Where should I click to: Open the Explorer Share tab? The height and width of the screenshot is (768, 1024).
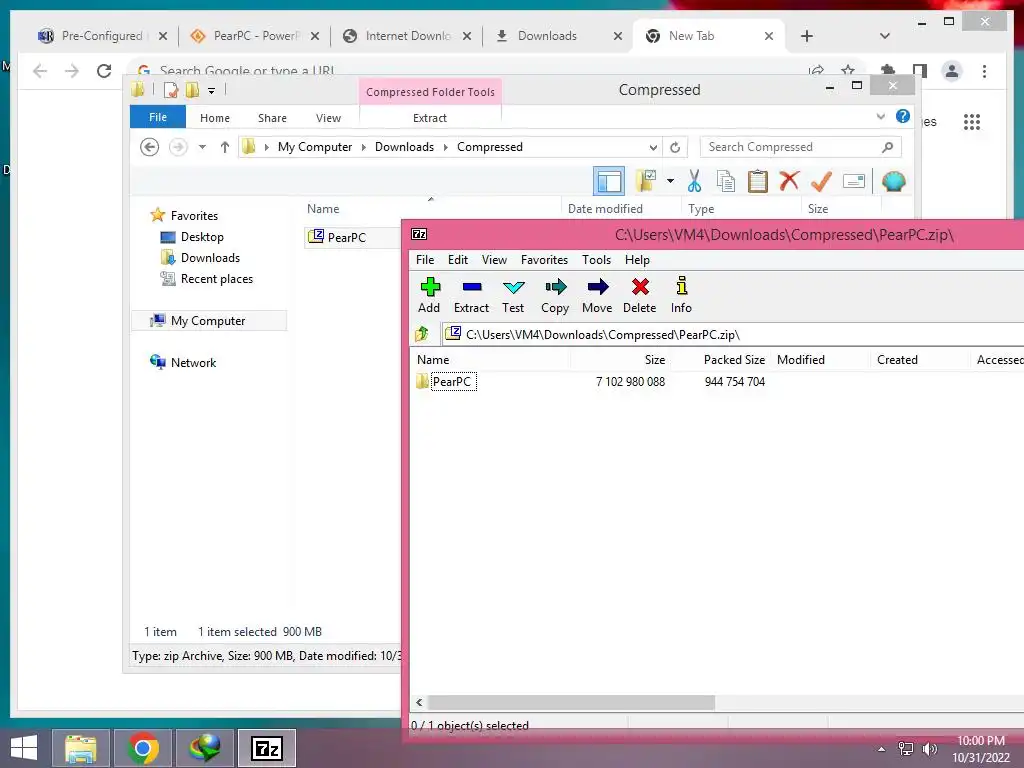tap(272, 118)
